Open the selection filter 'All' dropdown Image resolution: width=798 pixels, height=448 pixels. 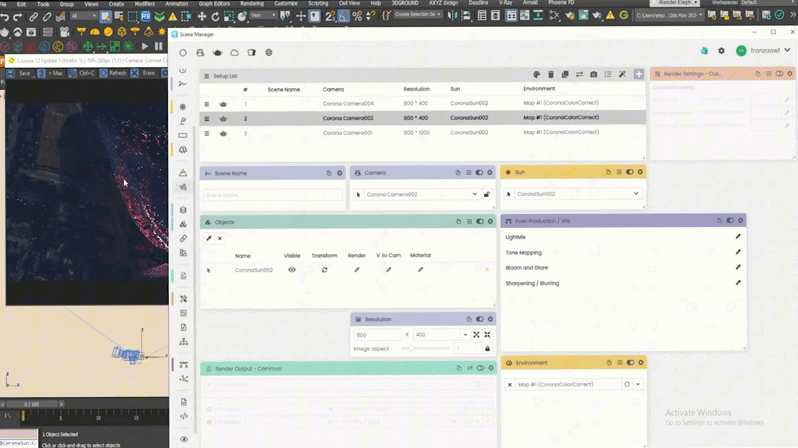pos(84,16)
